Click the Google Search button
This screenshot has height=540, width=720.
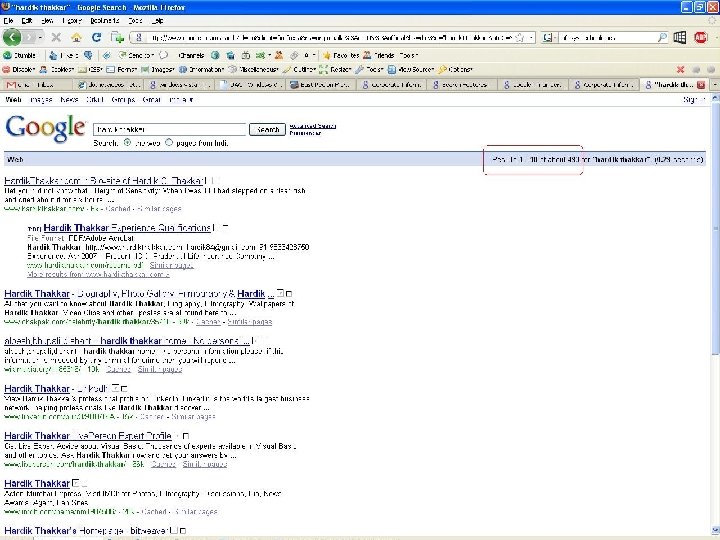point(267,129)
